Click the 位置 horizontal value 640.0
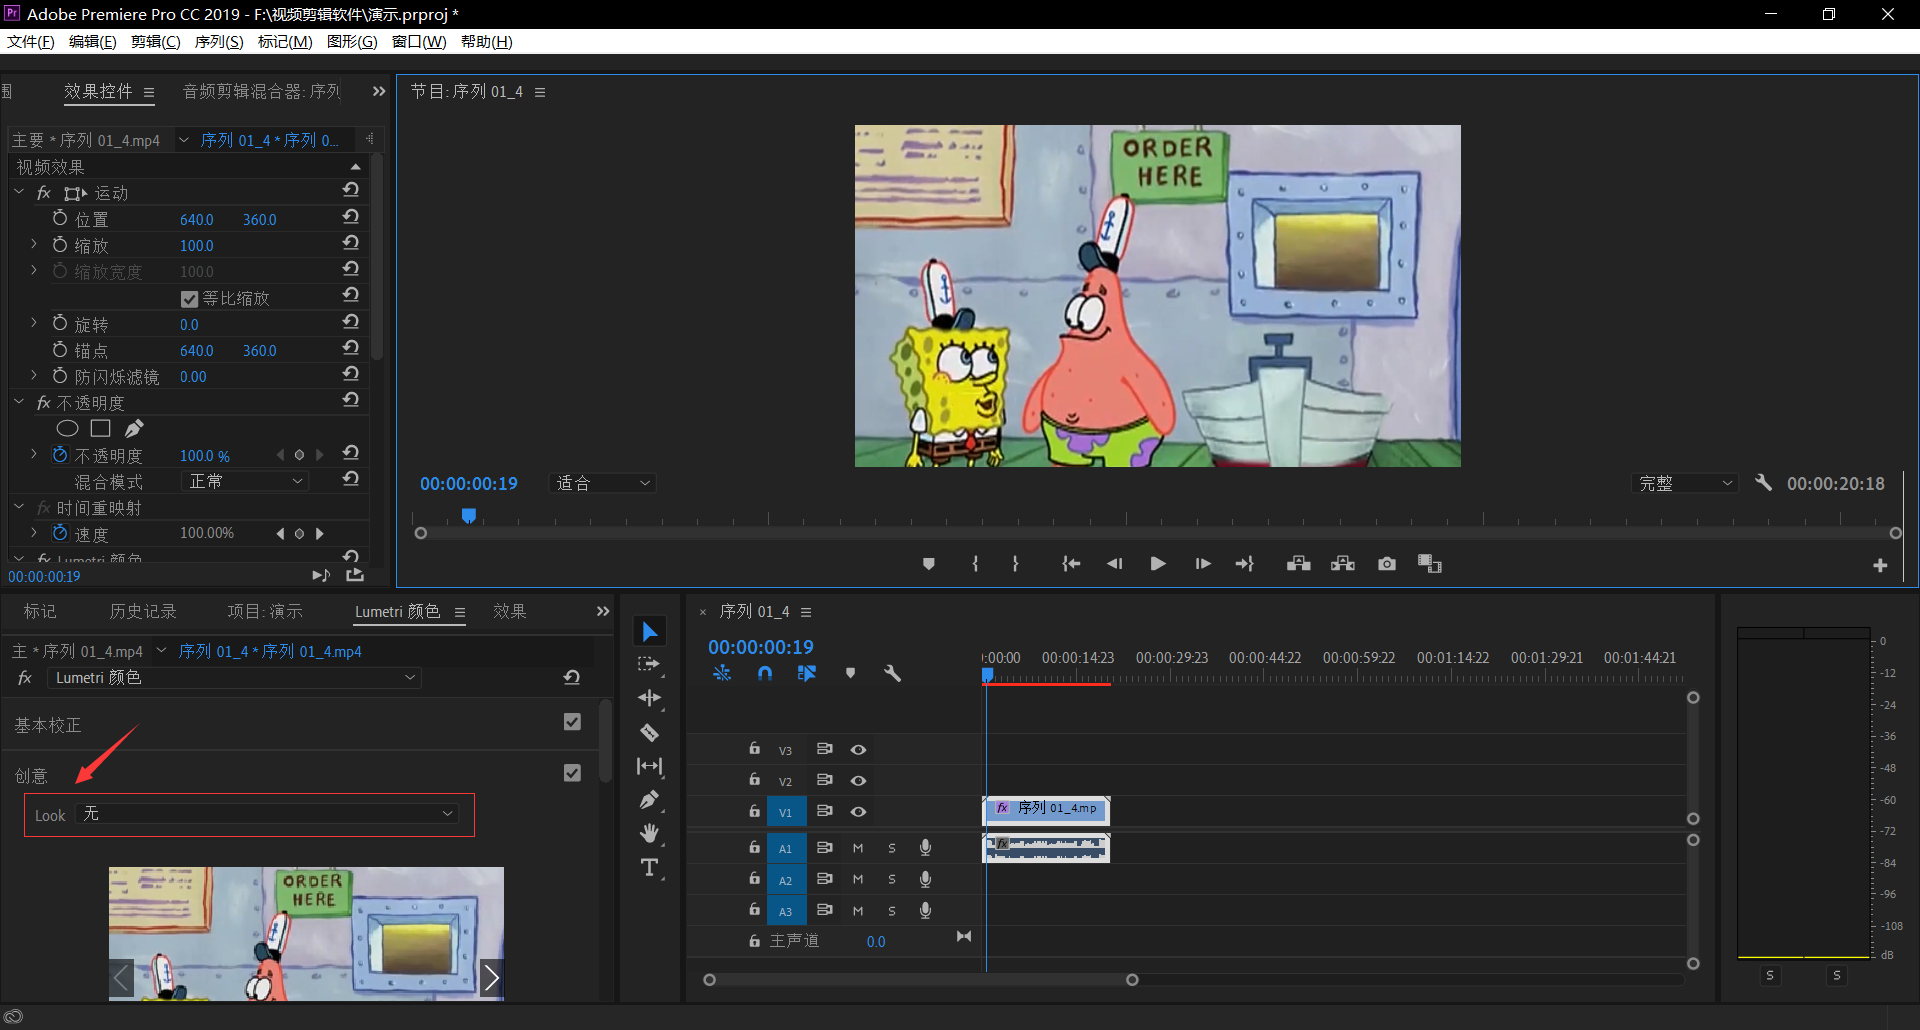This screenshot has width=1920, height=1030. 196,220
